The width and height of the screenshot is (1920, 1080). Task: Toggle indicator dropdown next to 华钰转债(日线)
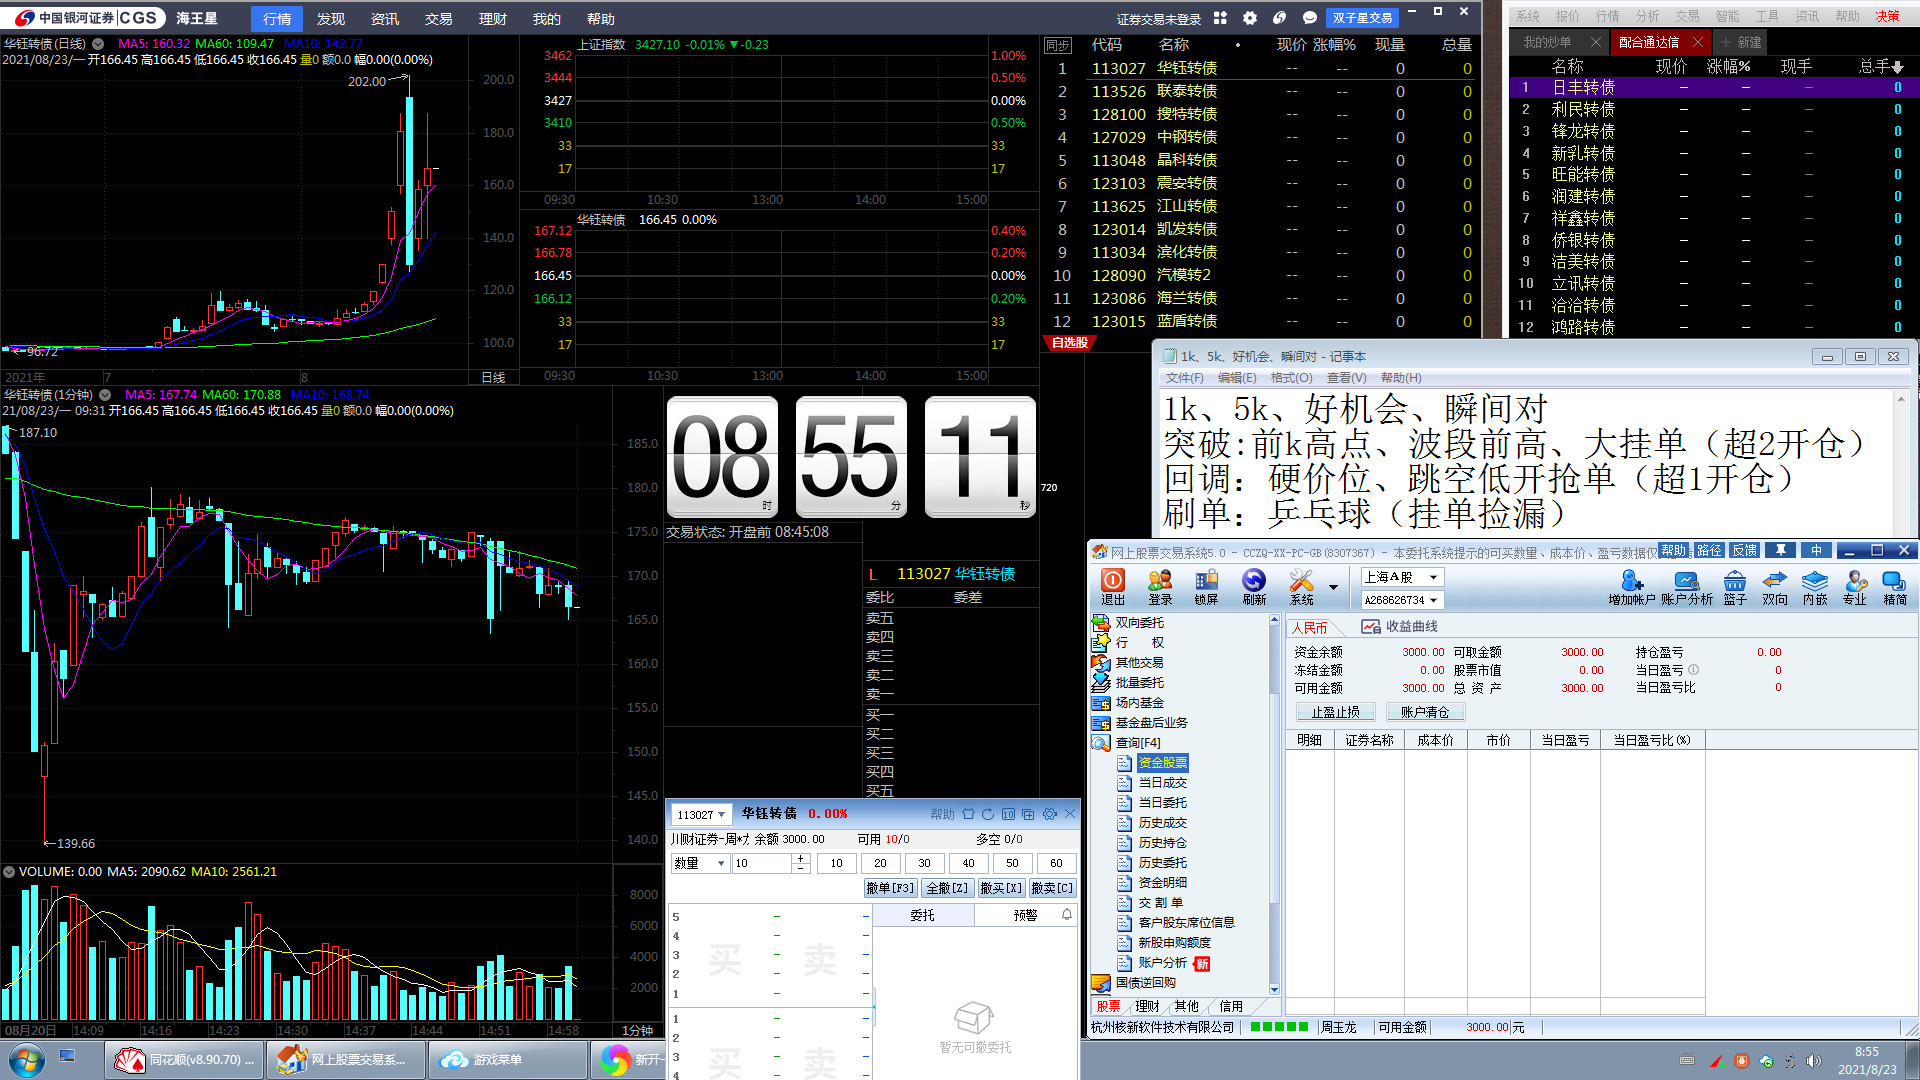tap(98, 44)
